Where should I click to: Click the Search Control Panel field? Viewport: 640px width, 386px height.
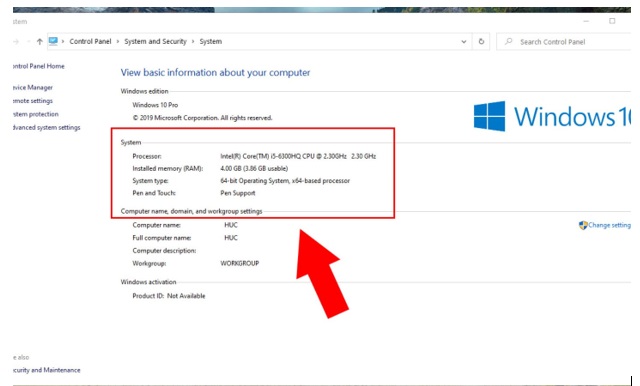coord(563,42)
